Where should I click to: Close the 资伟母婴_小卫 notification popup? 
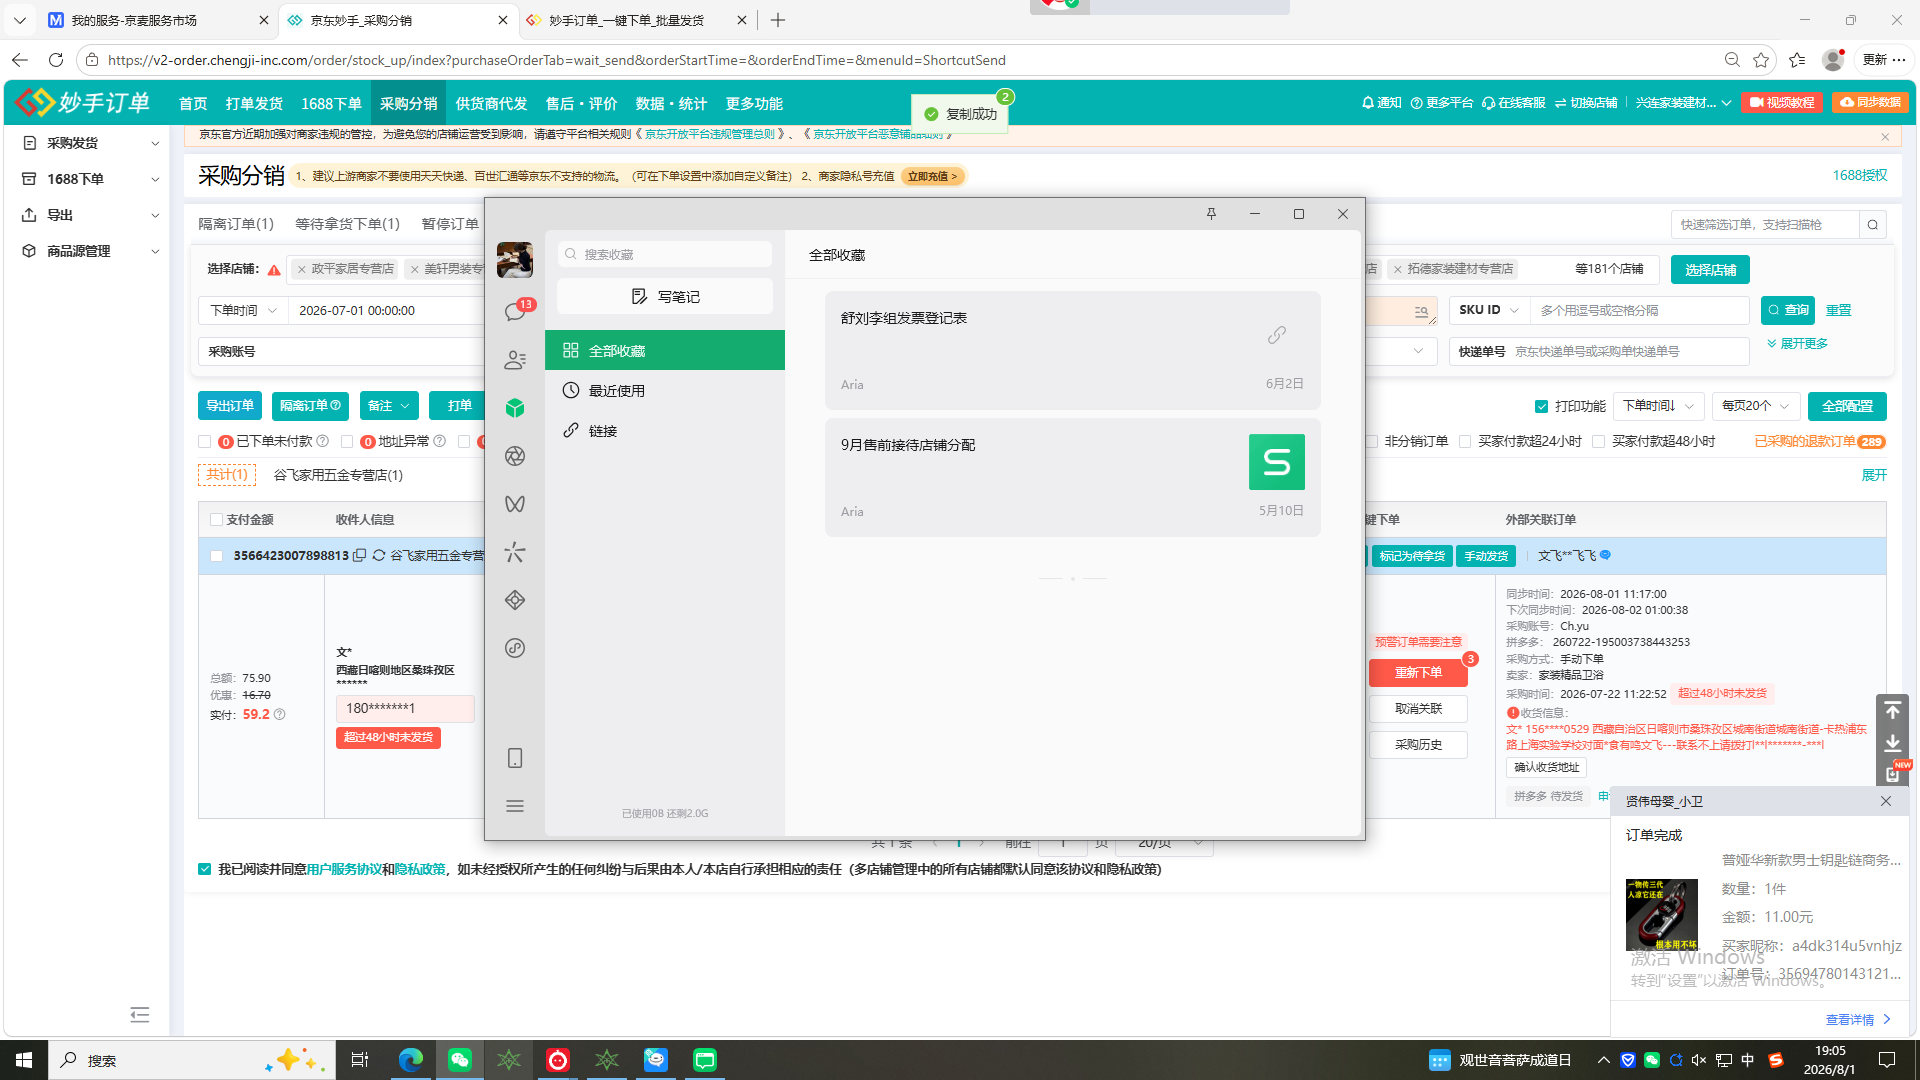[x=1886, y=801]
